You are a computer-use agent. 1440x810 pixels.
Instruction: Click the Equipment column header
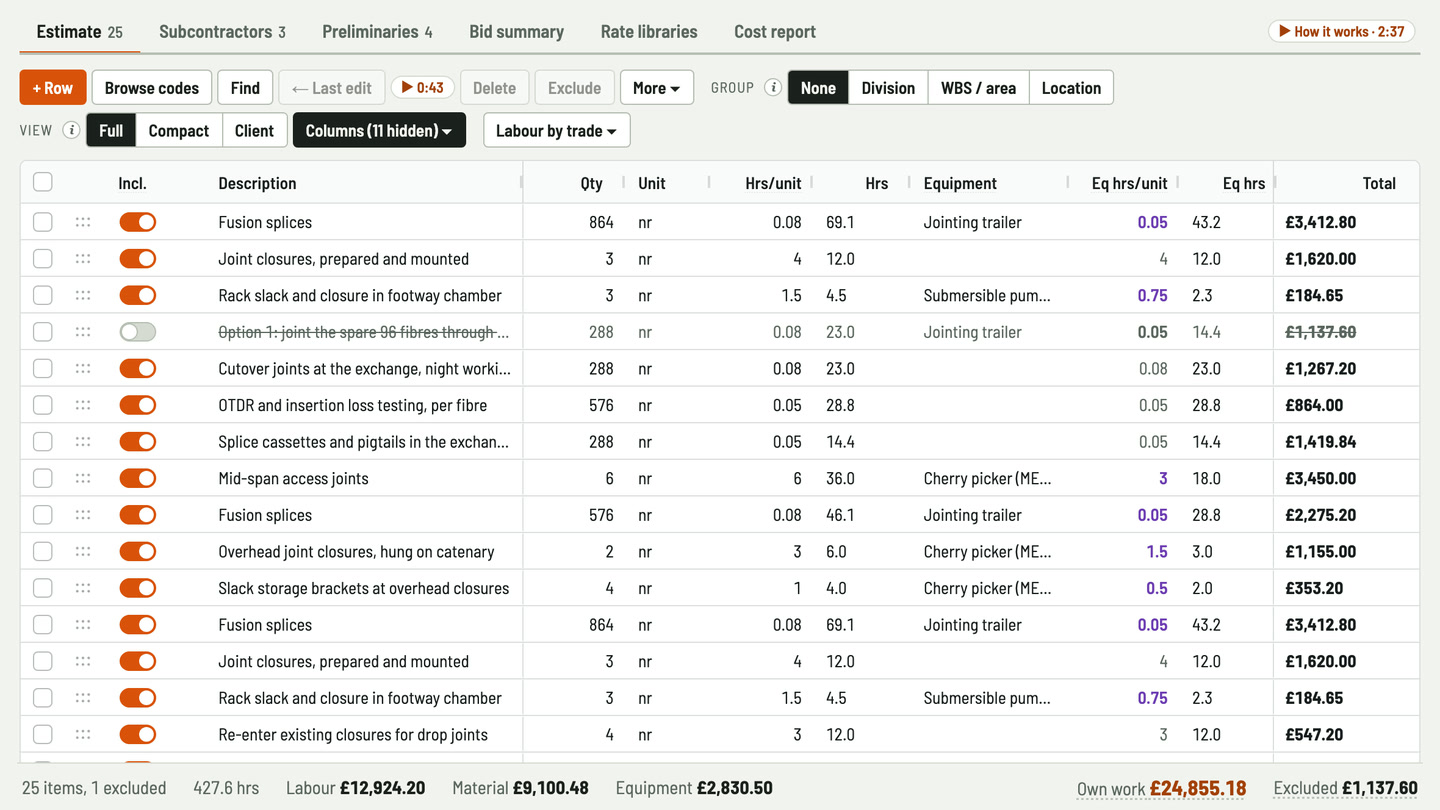coord(960,183)
